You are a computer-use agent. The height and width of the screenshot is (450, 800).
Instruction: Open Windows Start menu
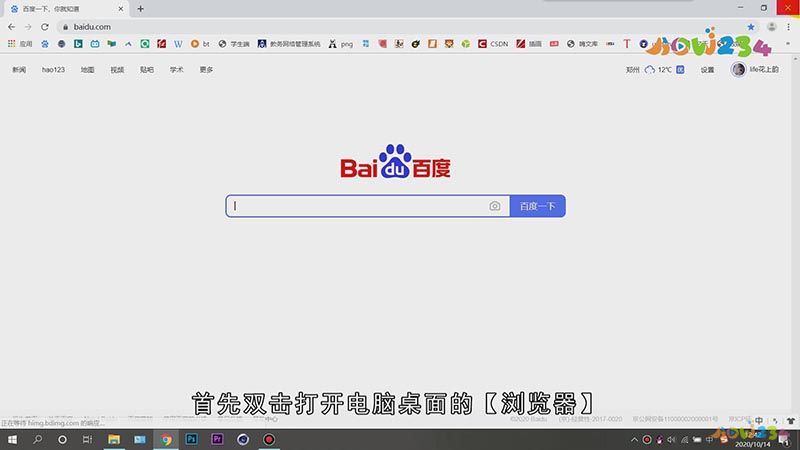[12, 439]
